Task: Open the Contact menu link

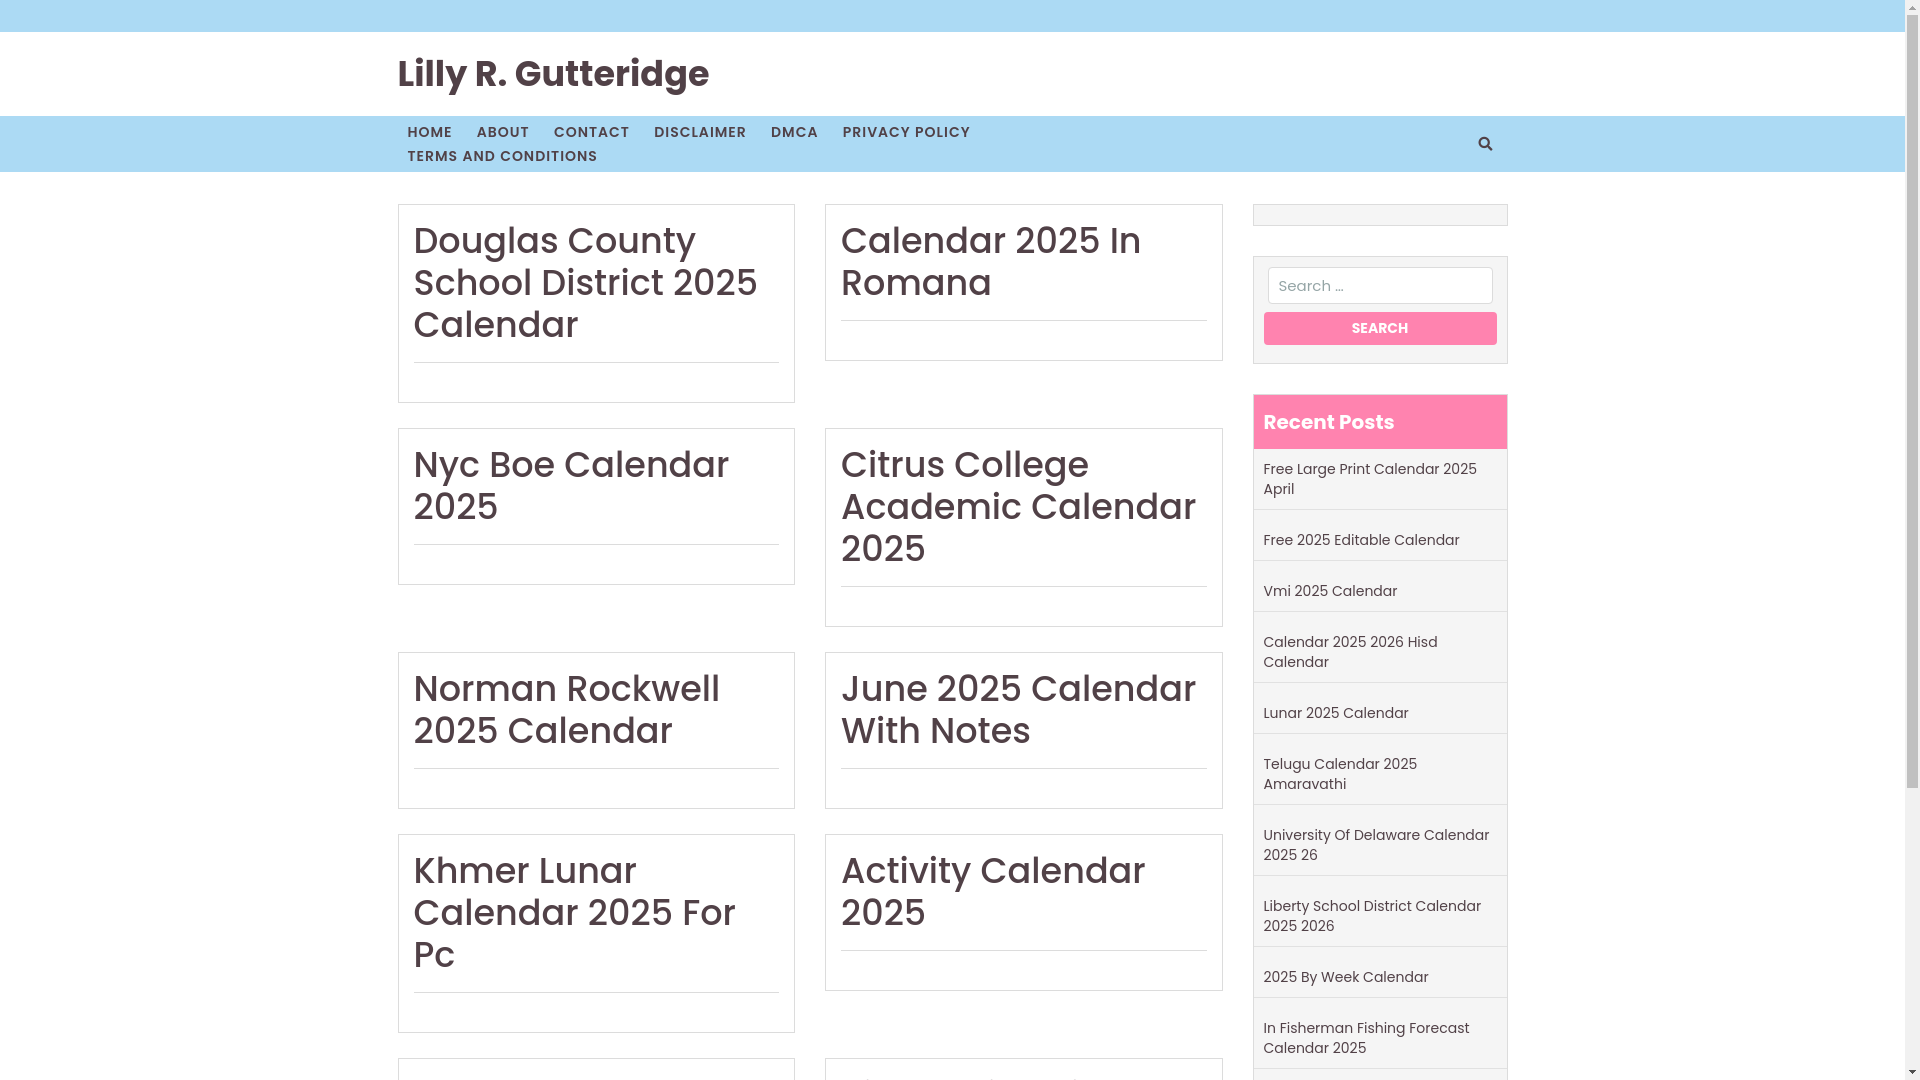Action: click(591, 132)
